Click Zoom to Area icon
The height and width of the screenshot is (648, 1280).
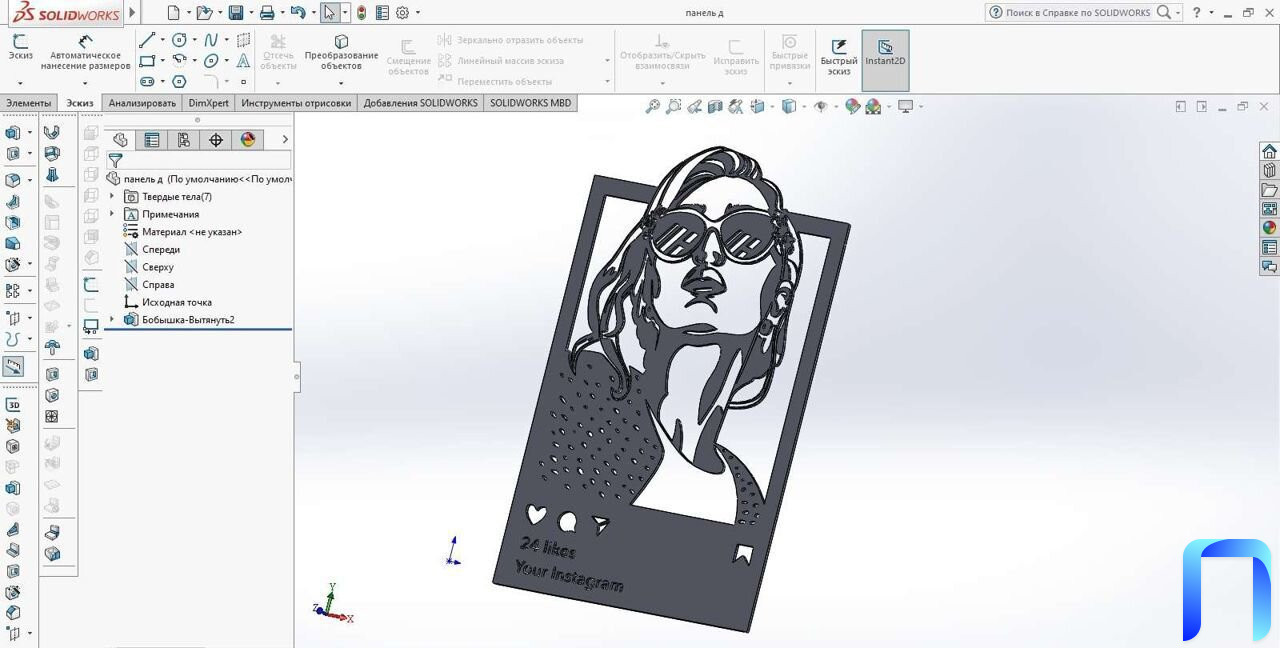pos(674,106)
